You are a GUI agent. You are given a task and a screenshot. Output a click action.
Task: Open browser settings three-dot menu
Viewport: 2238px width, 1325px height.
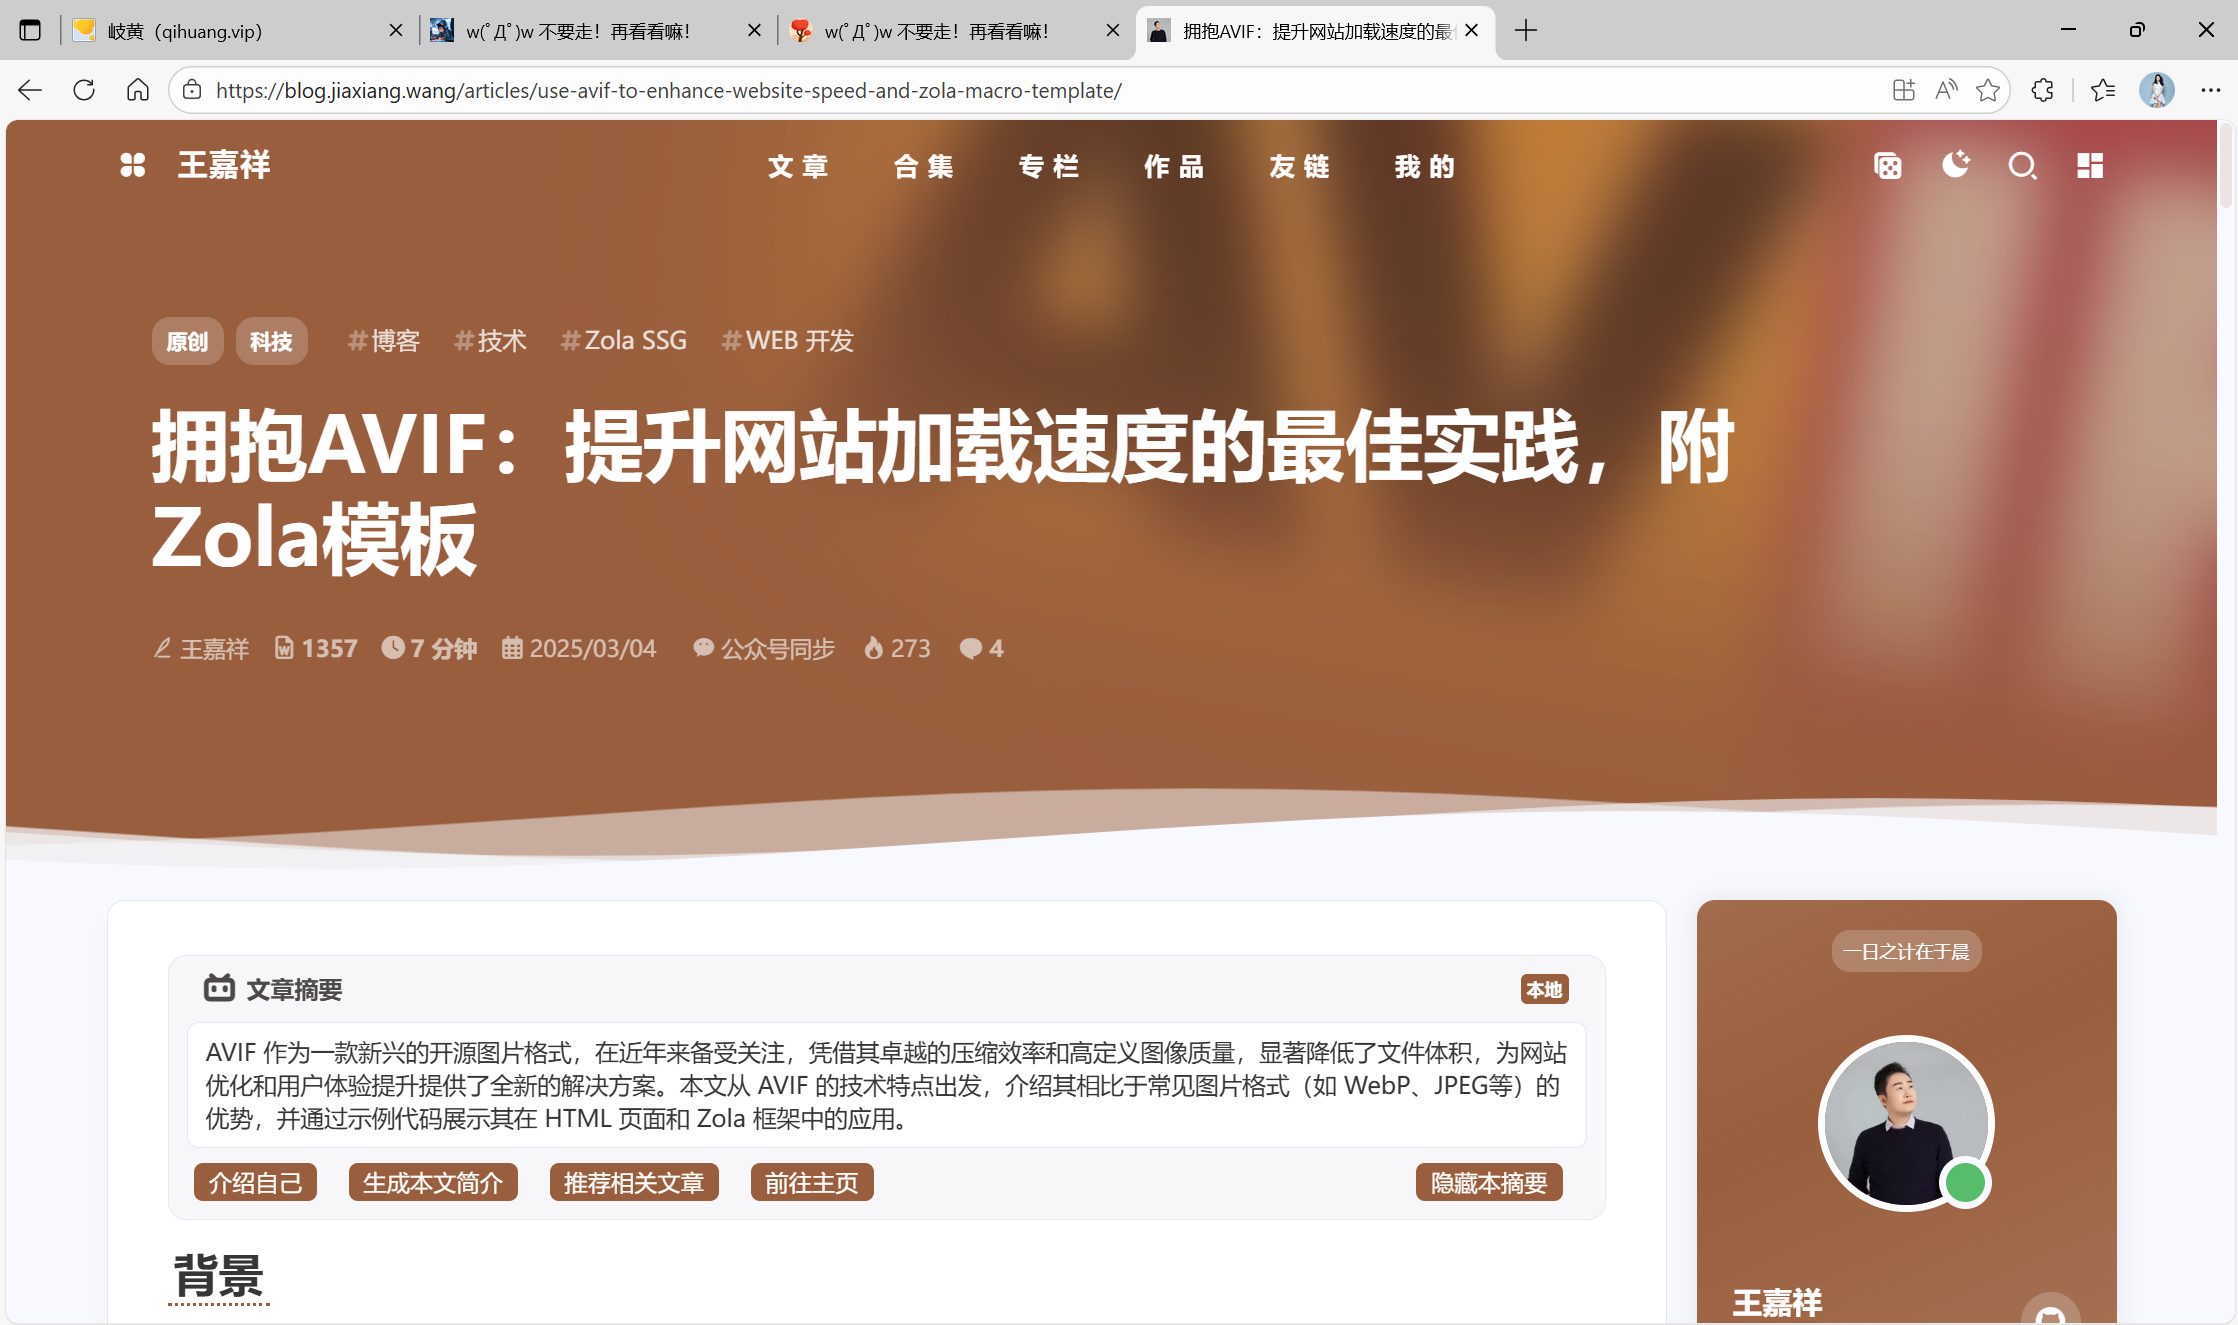click(2210, 90)
